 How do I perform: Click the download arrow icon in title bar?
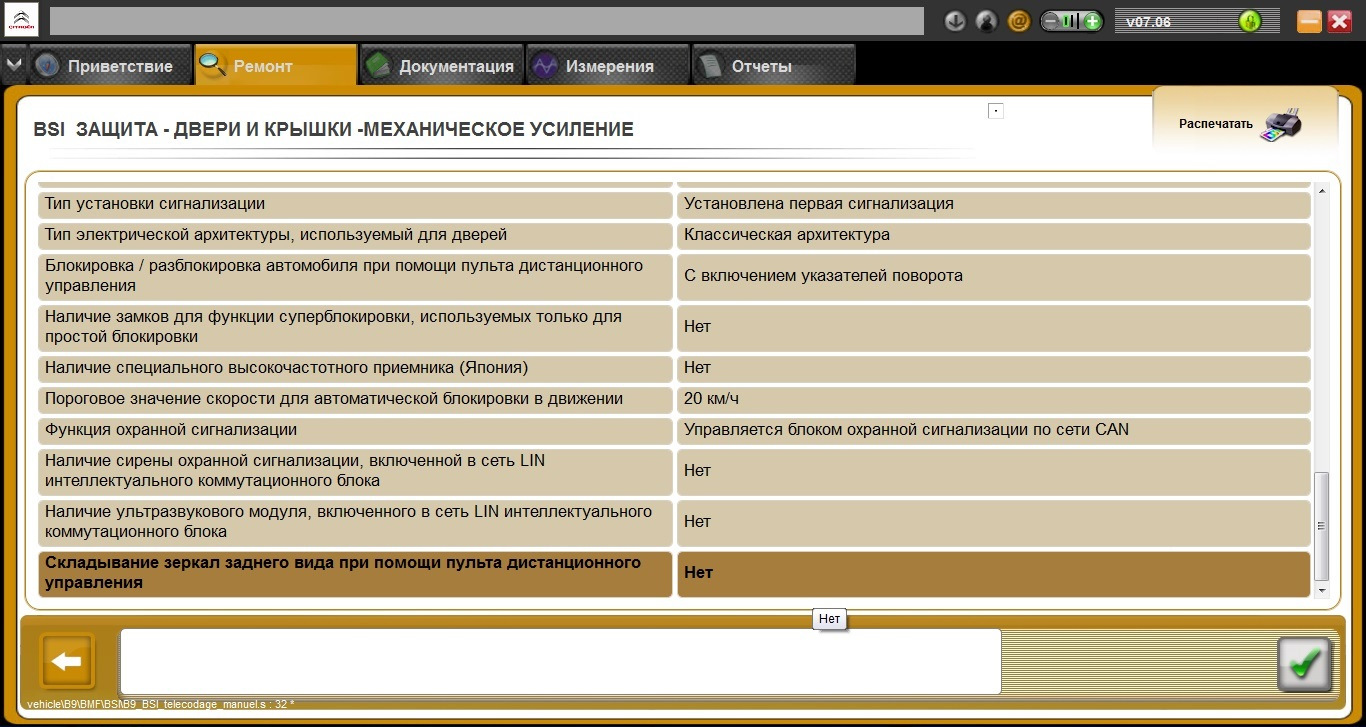click(955, 21)
